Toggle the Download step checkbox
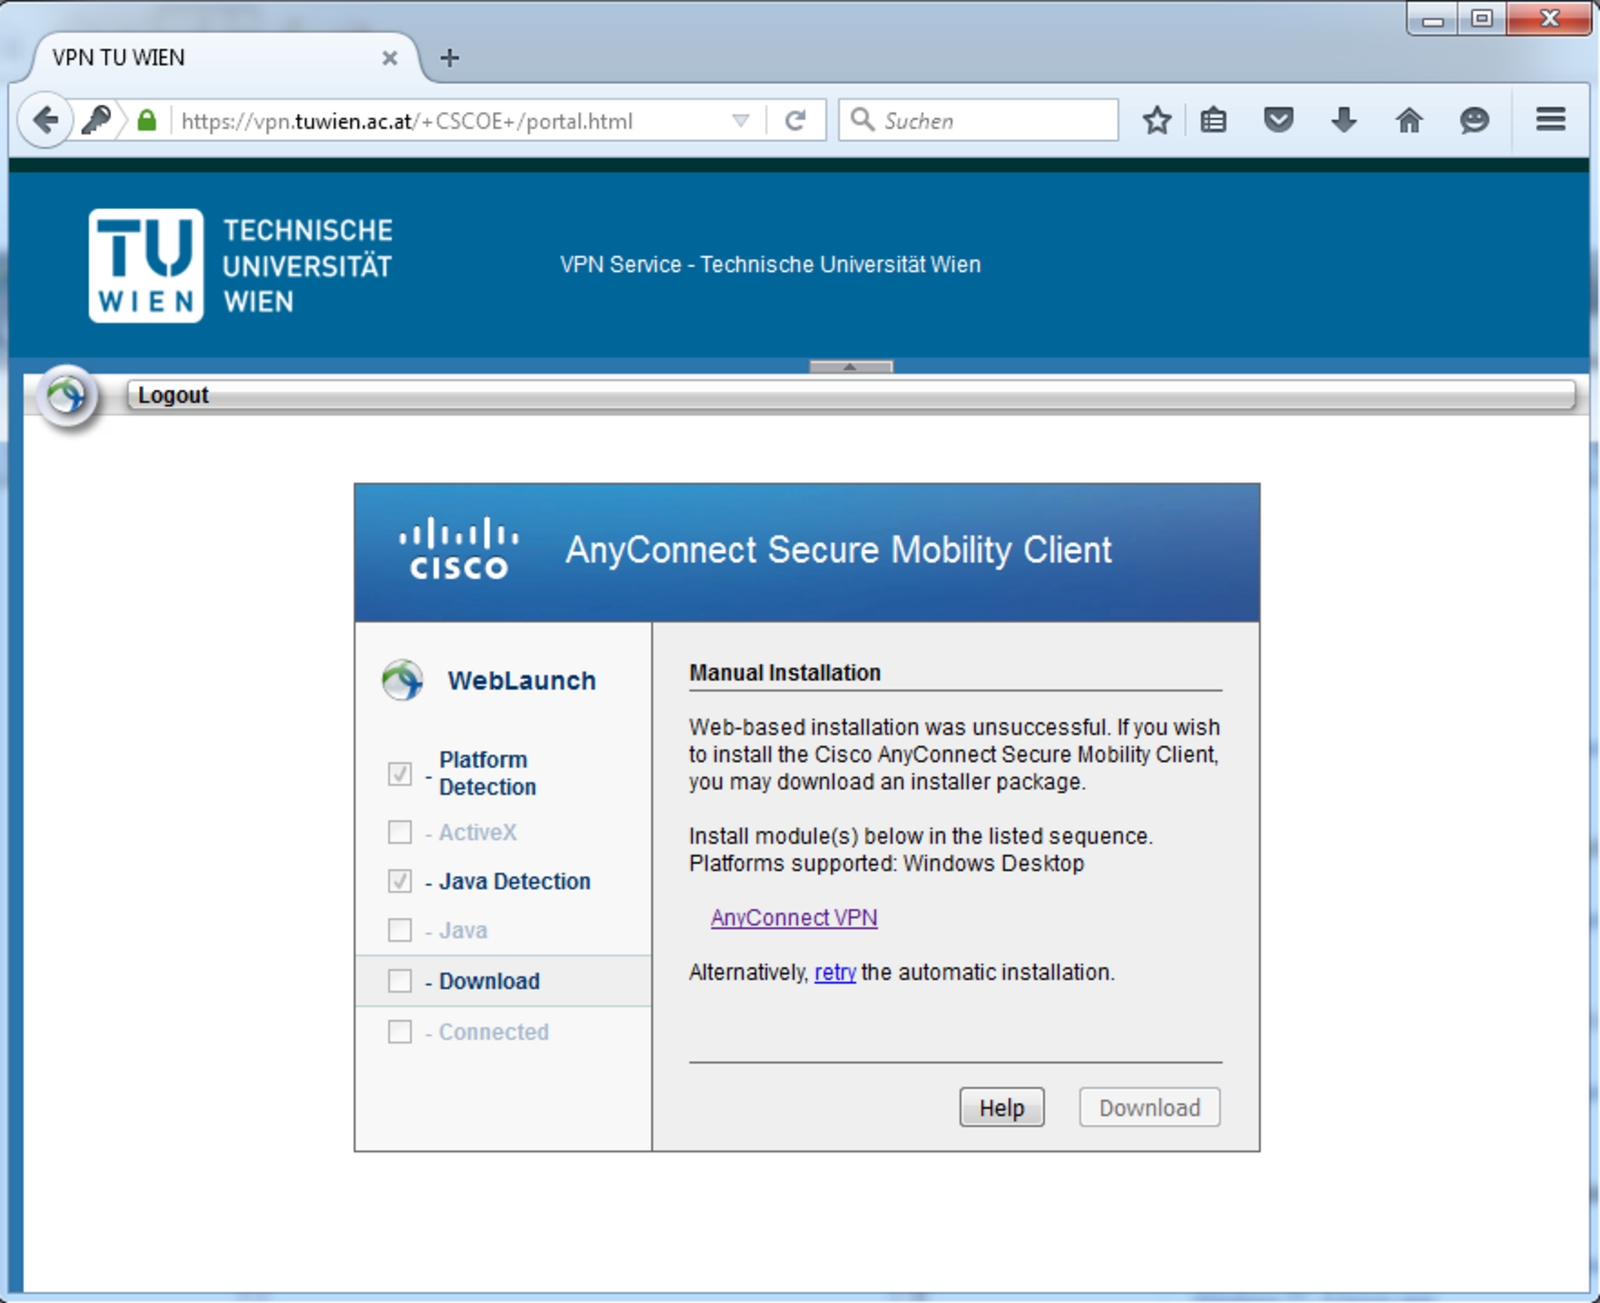 pyautogui.click(x=400, y=981)
